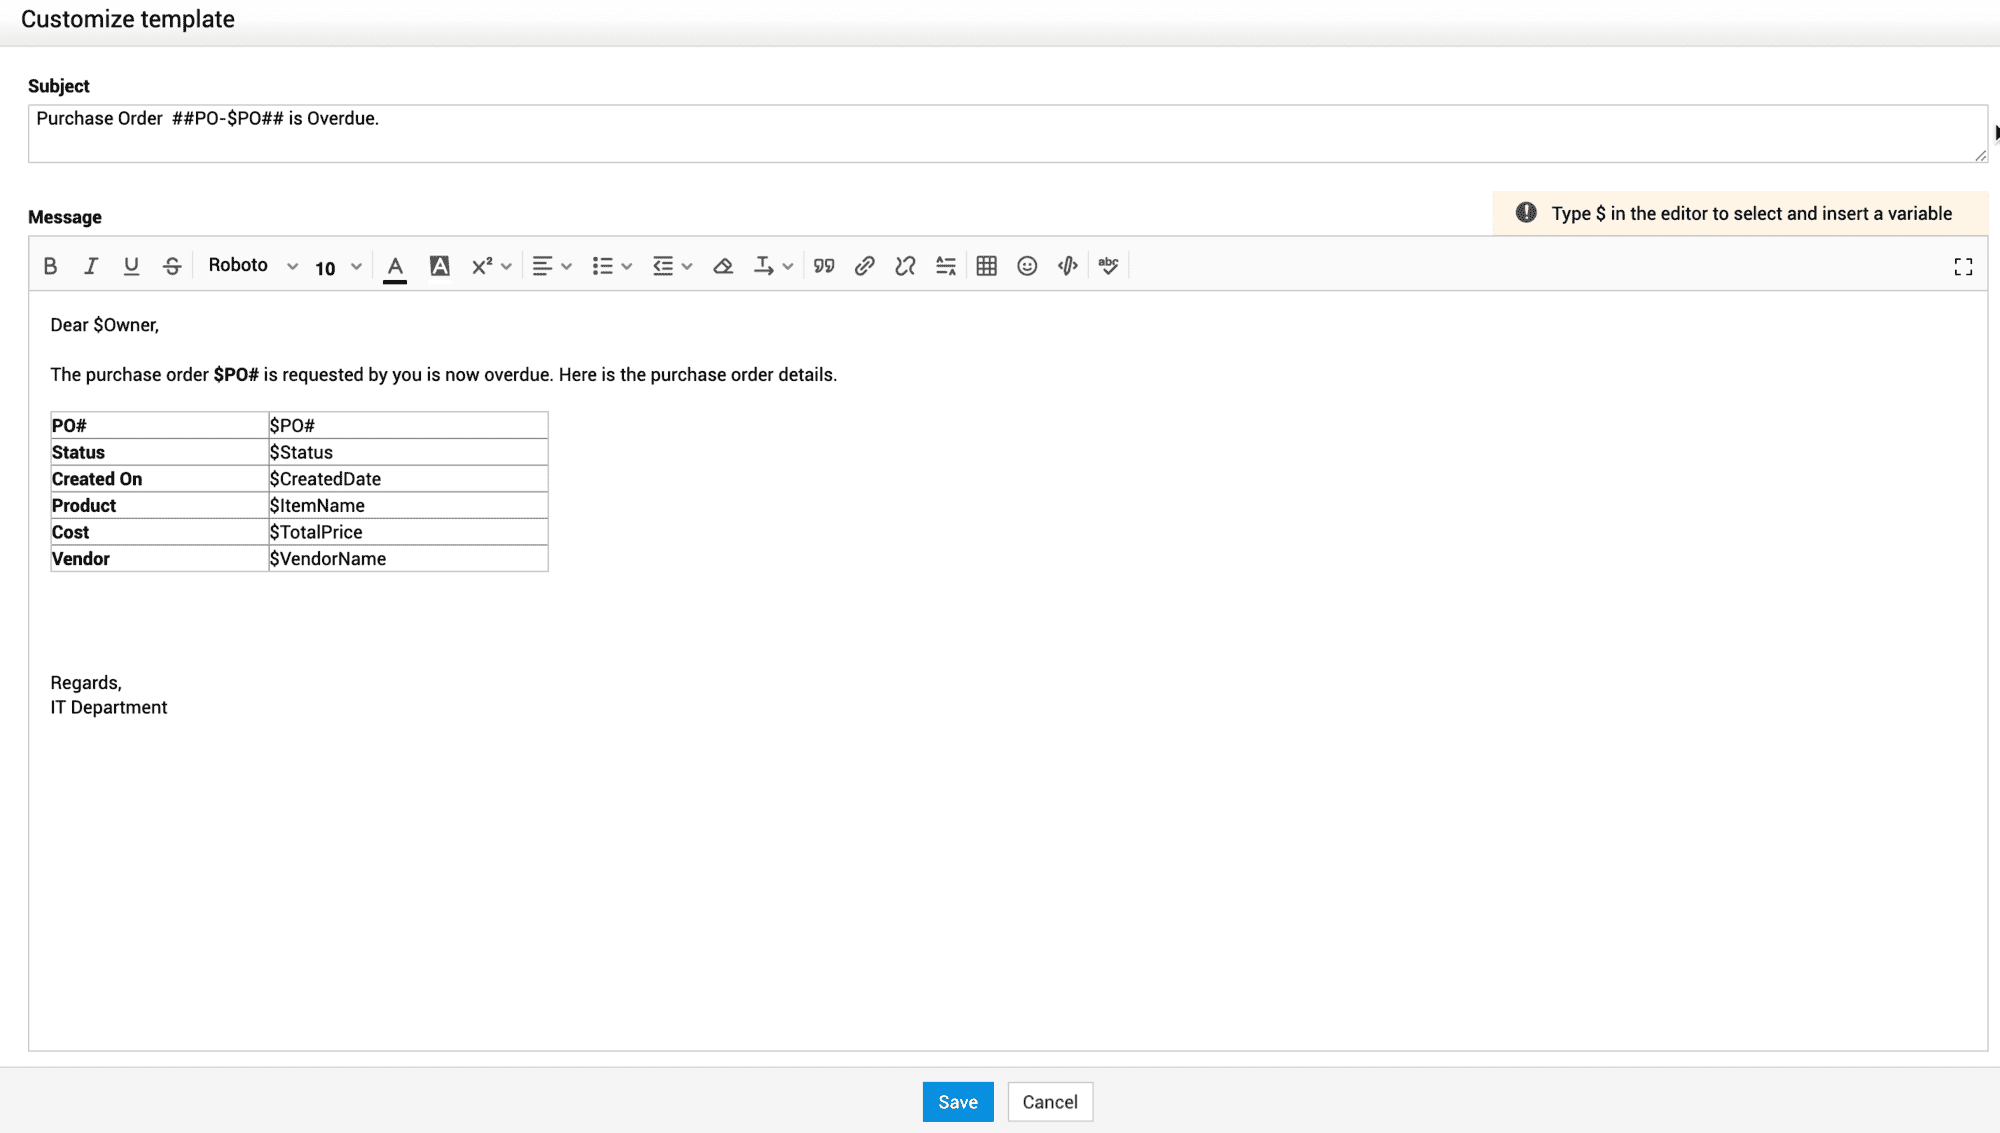Remove link with the unlink icon
The image size is (2000, 1133).
click(x=905, y=266)
